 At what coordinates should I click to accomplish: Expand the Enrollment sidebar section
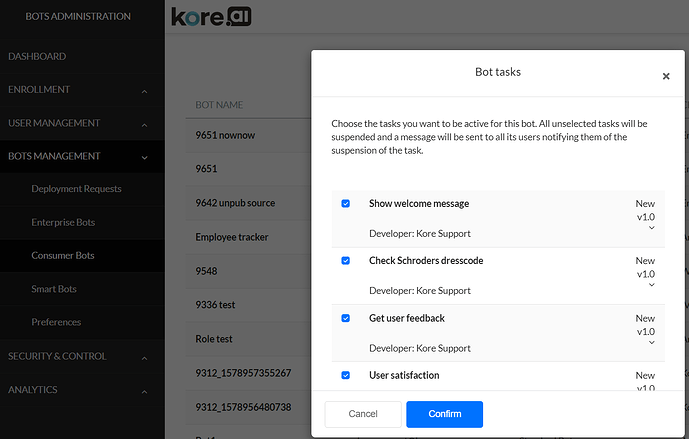coord(145,91)
